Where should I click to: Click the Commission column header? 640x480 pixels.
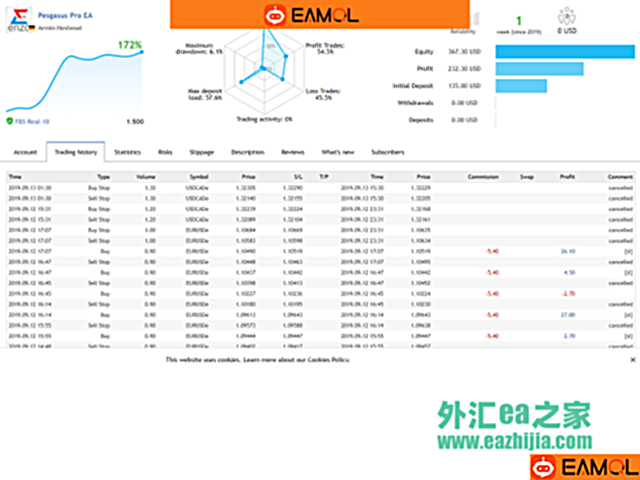[x=483, y=177]
